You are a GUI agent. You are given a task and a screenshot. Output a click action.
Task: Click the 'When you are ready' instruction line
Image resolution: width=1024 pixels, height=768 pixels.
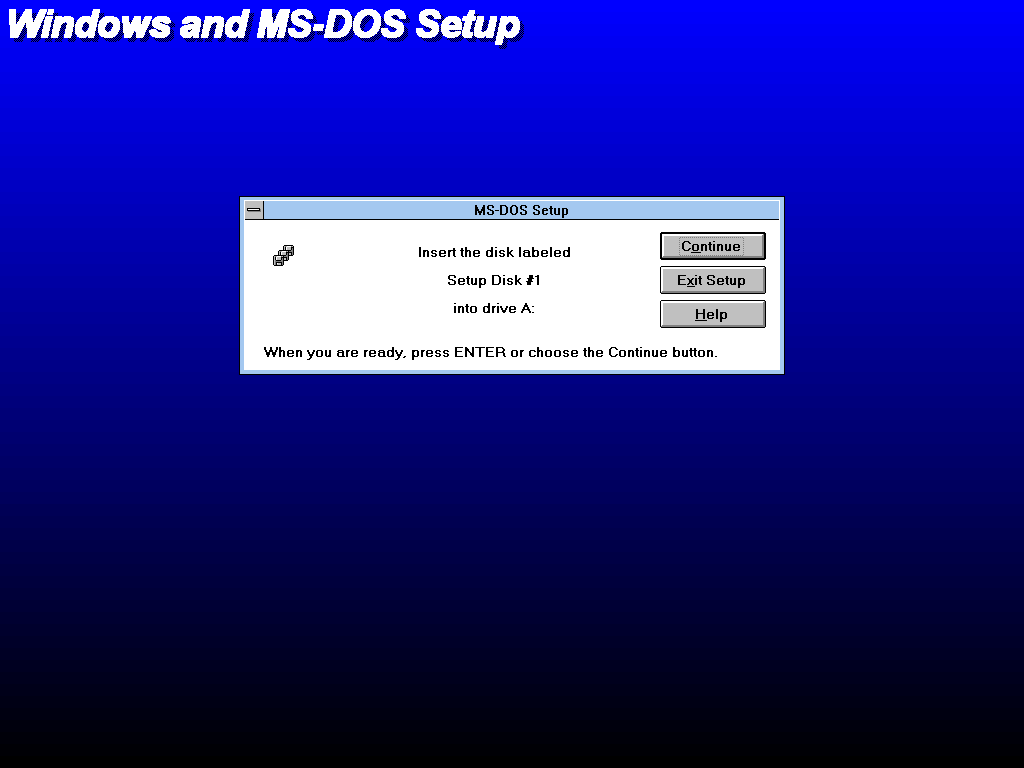[490, 353]
